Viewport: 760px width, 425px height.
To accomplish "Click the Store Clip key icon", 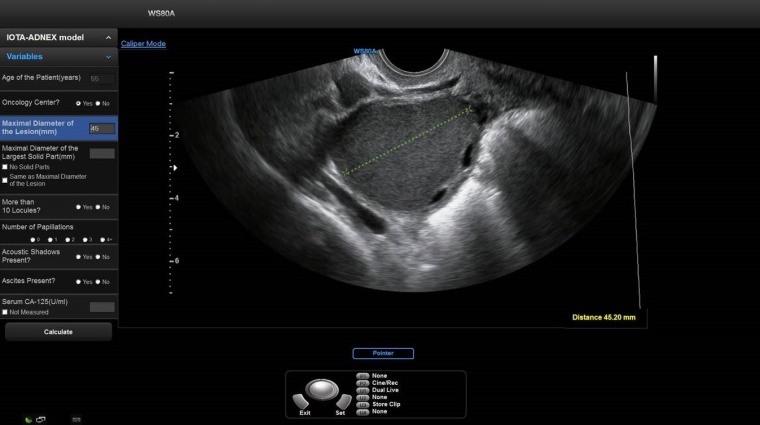I will [x=362, y=403].
